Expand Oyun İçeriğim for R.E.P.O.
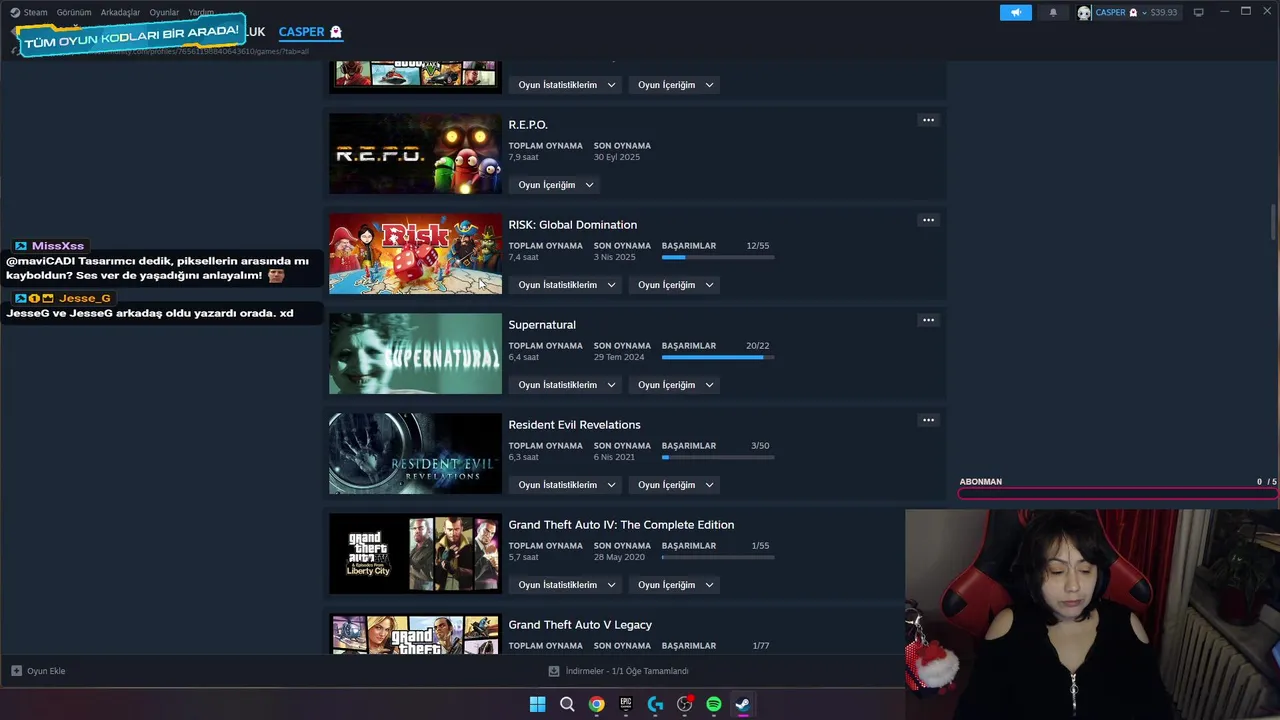This screenshot has height=720, width=1280. click(x=556, y=185)
